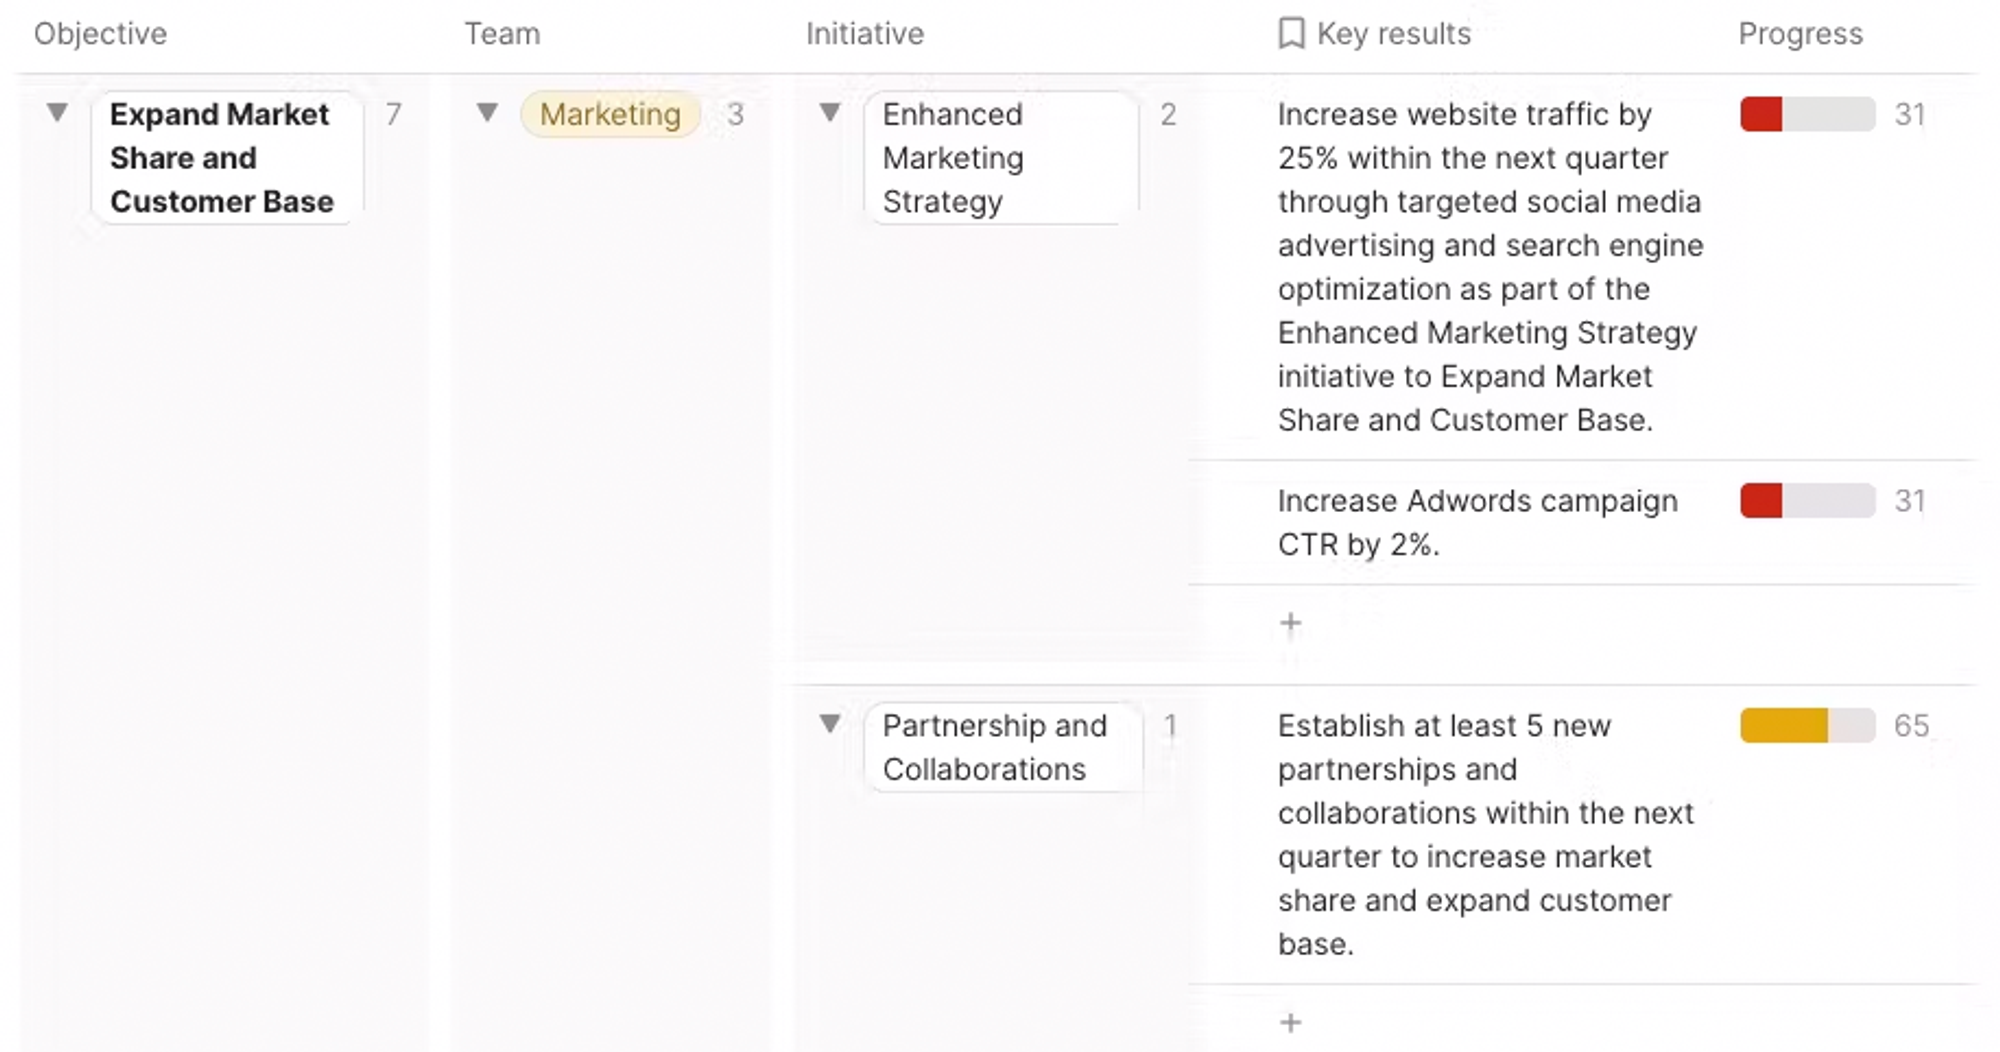
Task: Click the Team column header
Action: [x=502, y=34]
